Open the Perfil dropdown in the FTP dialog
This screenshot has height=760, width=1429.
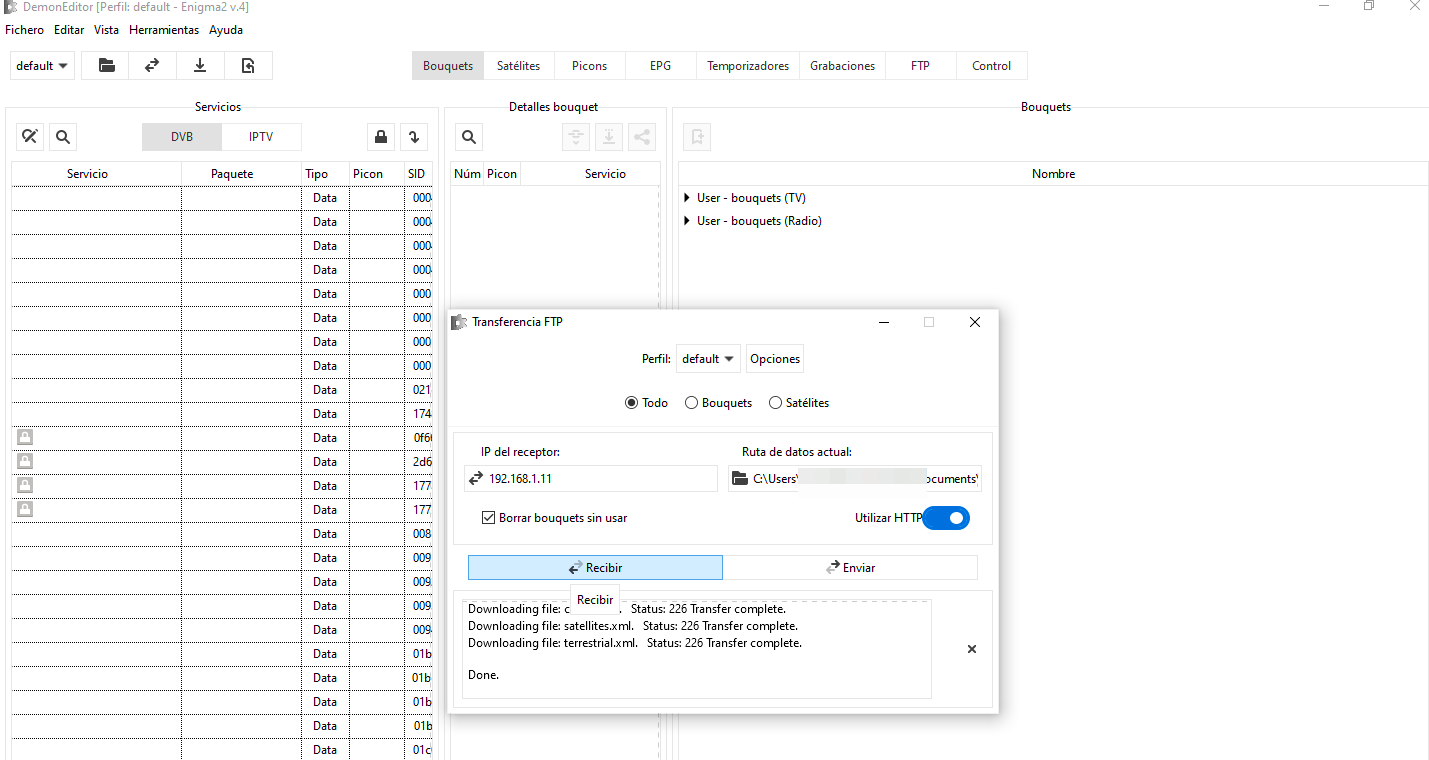click(x=708, y=359)
